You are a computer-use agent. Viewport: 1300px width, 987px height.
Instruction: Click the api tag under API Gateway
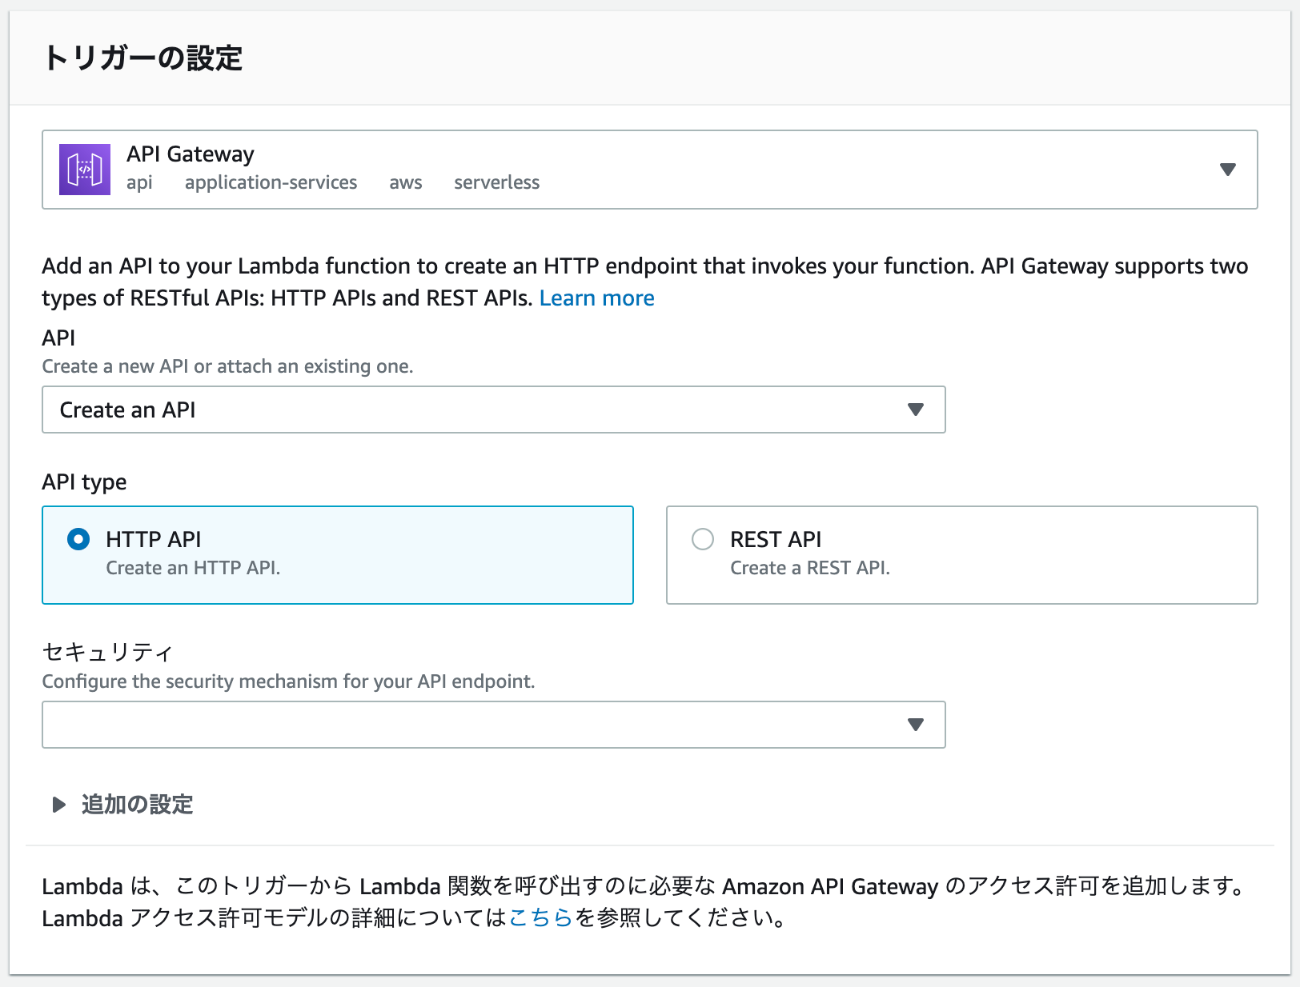pyautogui.click(x=139, y=183)
